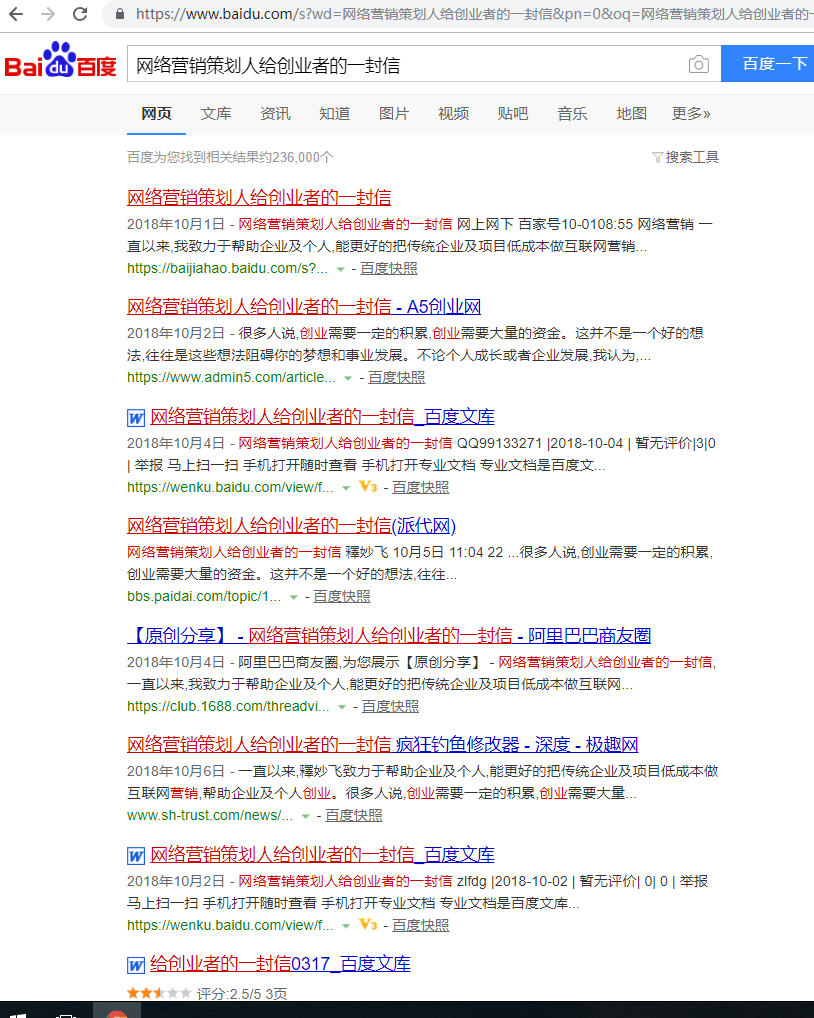The image size is (814, 1018).
Task: Click the address bar lock icon
Action: tap(121, 14)
